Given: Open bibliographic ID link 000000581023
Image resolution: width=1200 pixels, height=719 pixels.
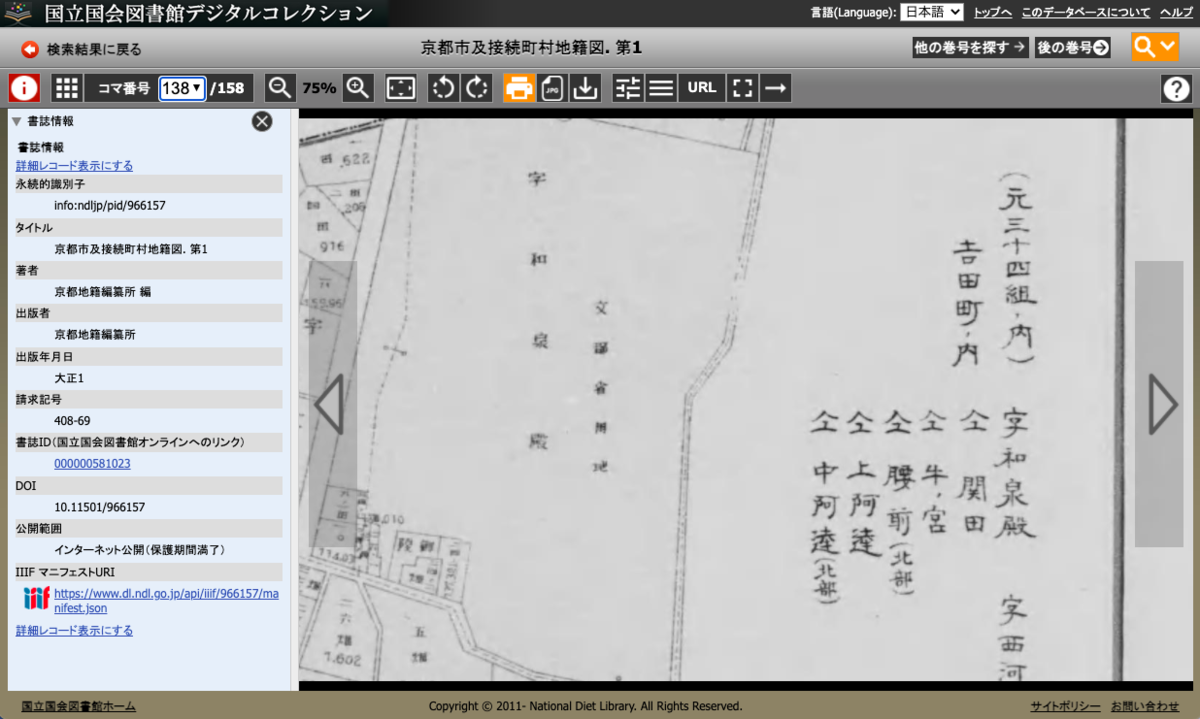Looking at the screenshot, I should 92,464.
